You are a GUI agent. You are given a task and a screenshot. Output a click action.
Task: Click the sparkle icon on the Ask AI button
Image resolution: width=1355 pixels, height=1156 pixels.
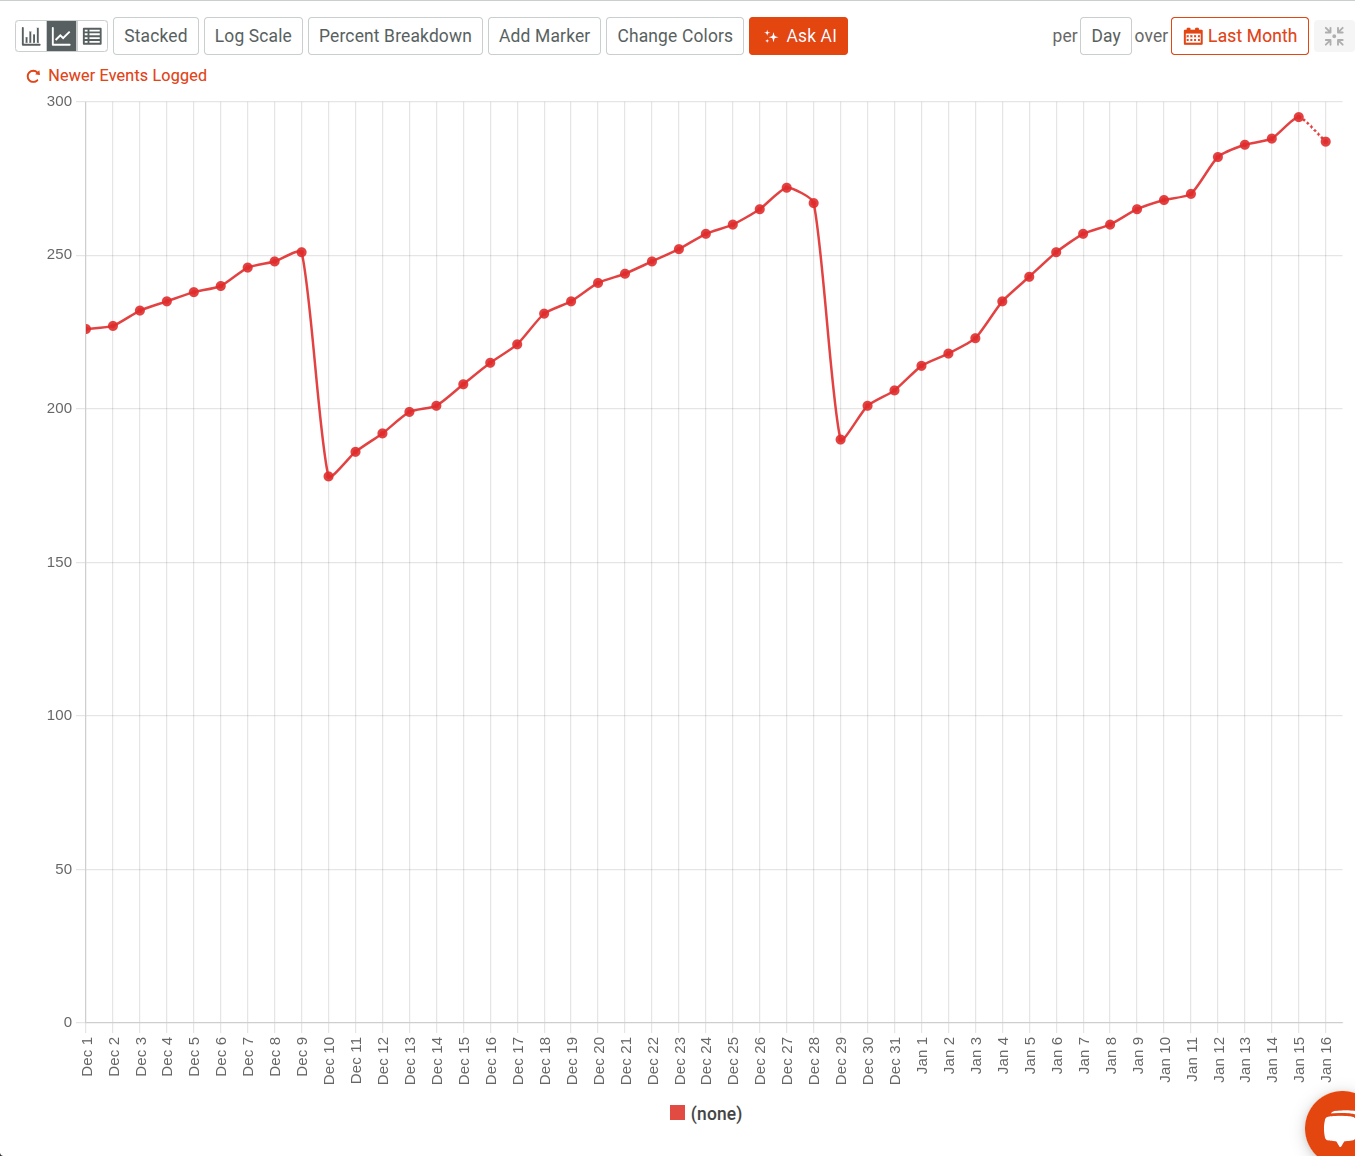tap(770, 36)
